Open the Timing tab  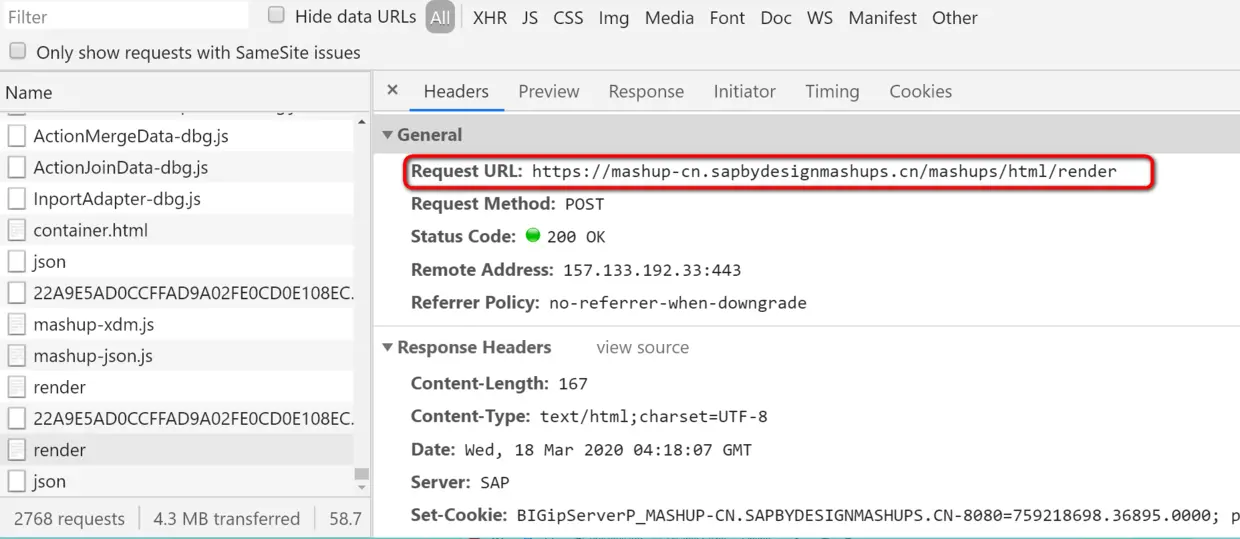[x=832, y=91]
